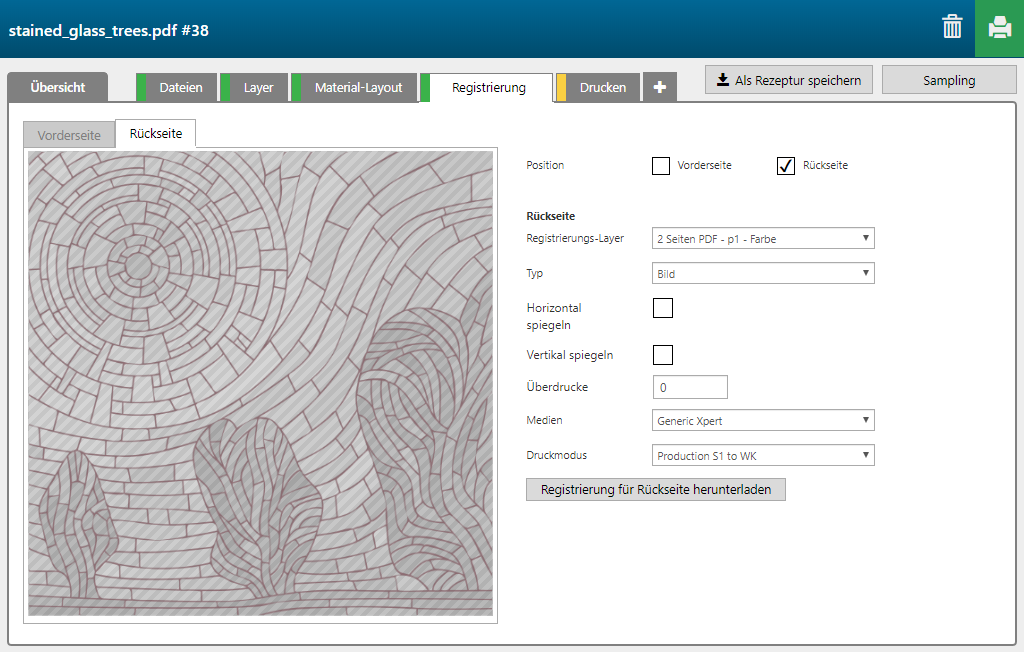The width and height of the screenshot is (1024, 652).
Task: Toggle the Horizontal spiegeln checkbox
Action: [662, 308]
